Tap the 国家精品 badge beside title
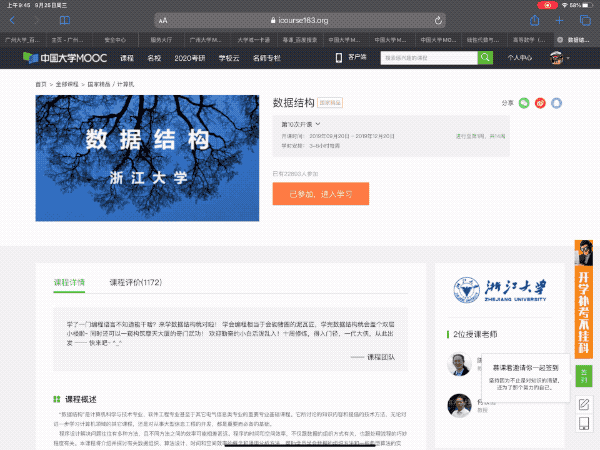Screen dimensions: 600x450 (330, 103)
